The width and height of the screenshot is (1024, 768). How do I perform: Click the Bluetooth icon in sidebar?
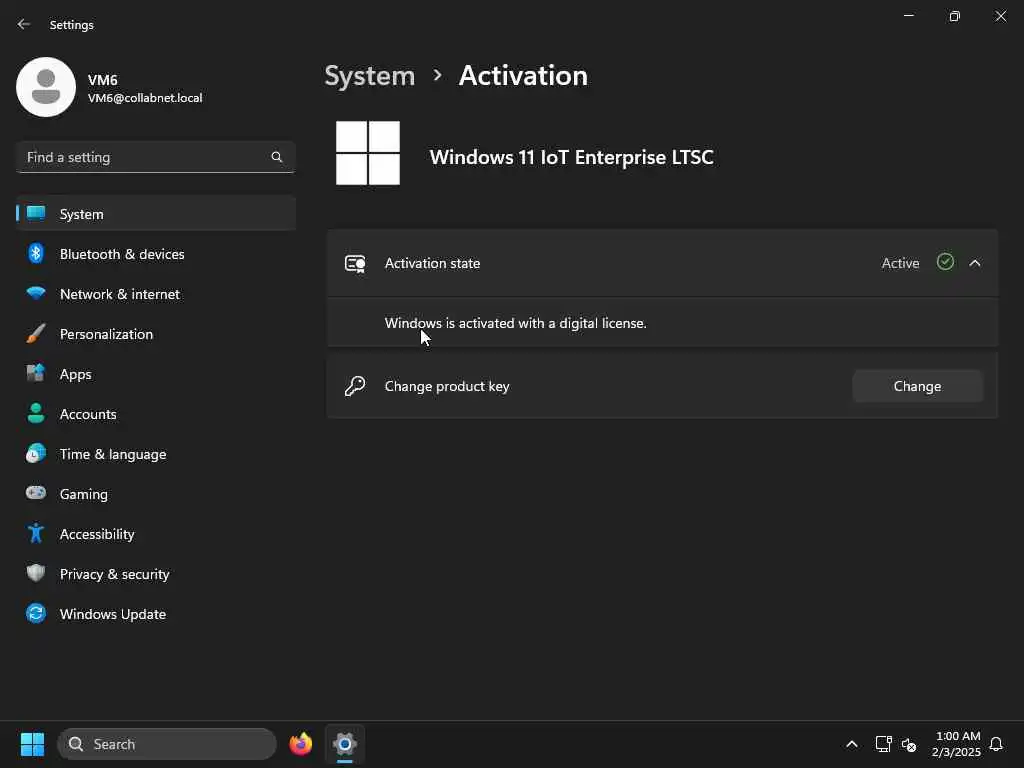pyautogui.click(x=37, y=253)
